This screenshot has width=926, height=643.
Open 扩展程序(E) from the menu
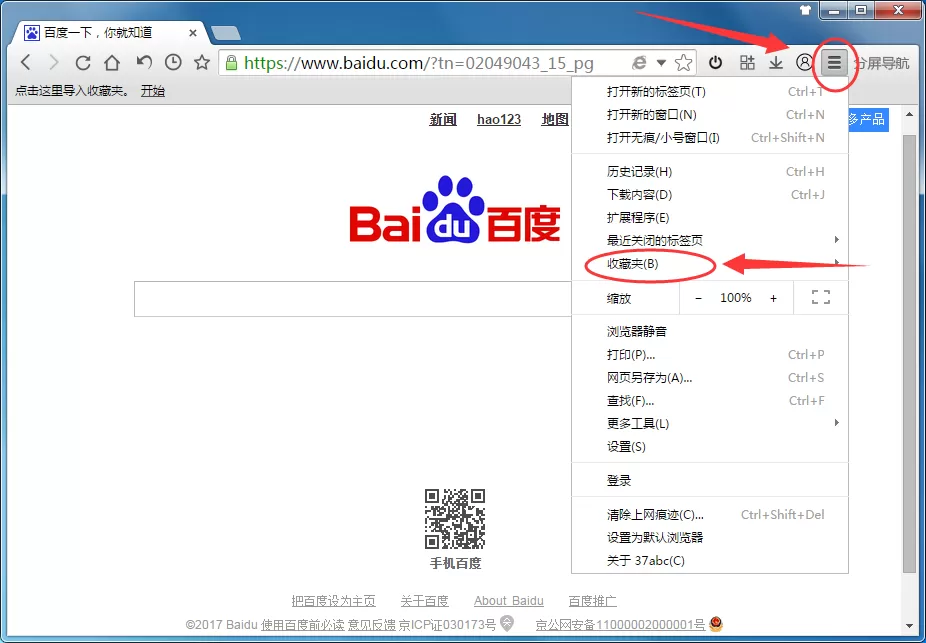(710, 218)
